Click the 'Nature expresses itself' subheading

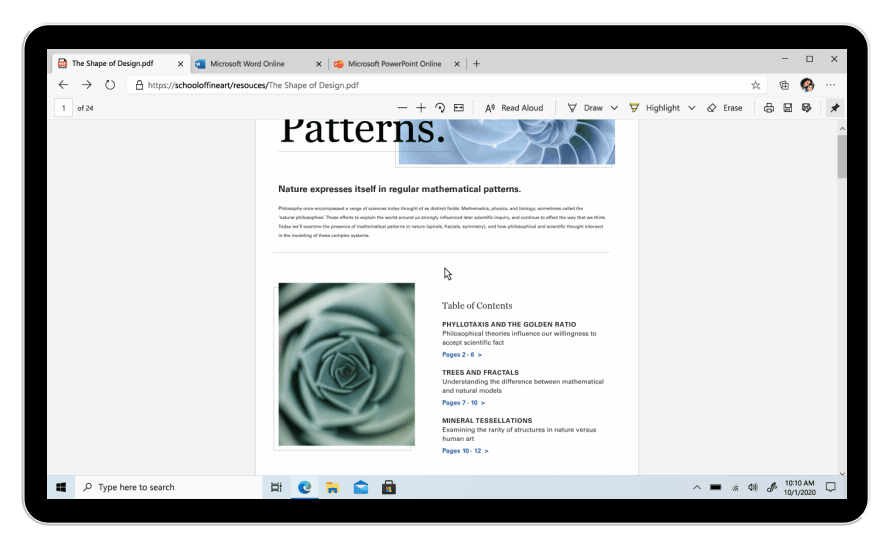[x=400, y=189]
